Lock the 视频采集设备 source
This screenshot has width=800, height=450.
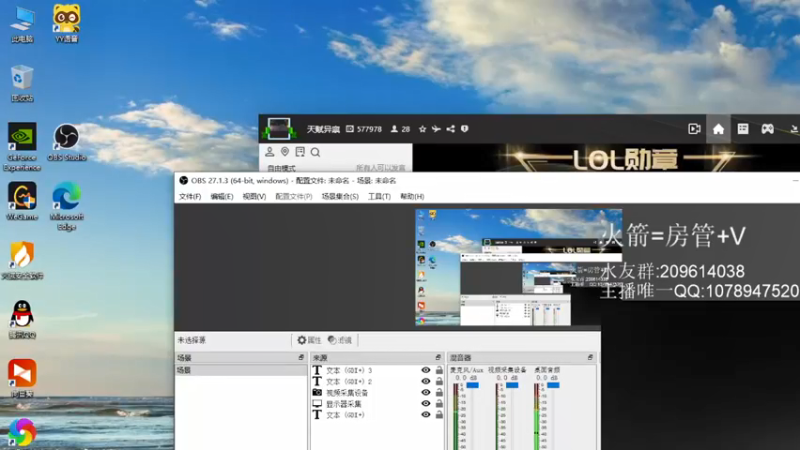click(x=439, y=393)
